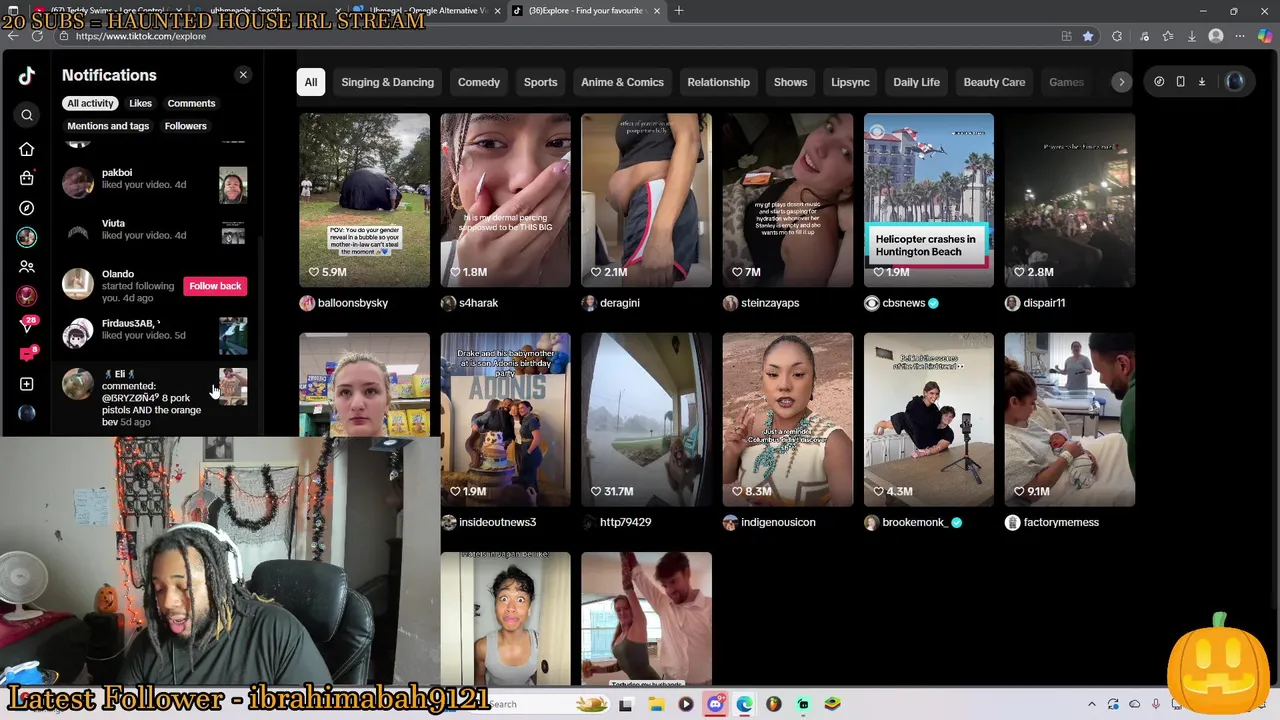The height and width of the screenshot is (720, 1280).
Task: Open the s4harak creator link
Action: (x=478, y=303)
